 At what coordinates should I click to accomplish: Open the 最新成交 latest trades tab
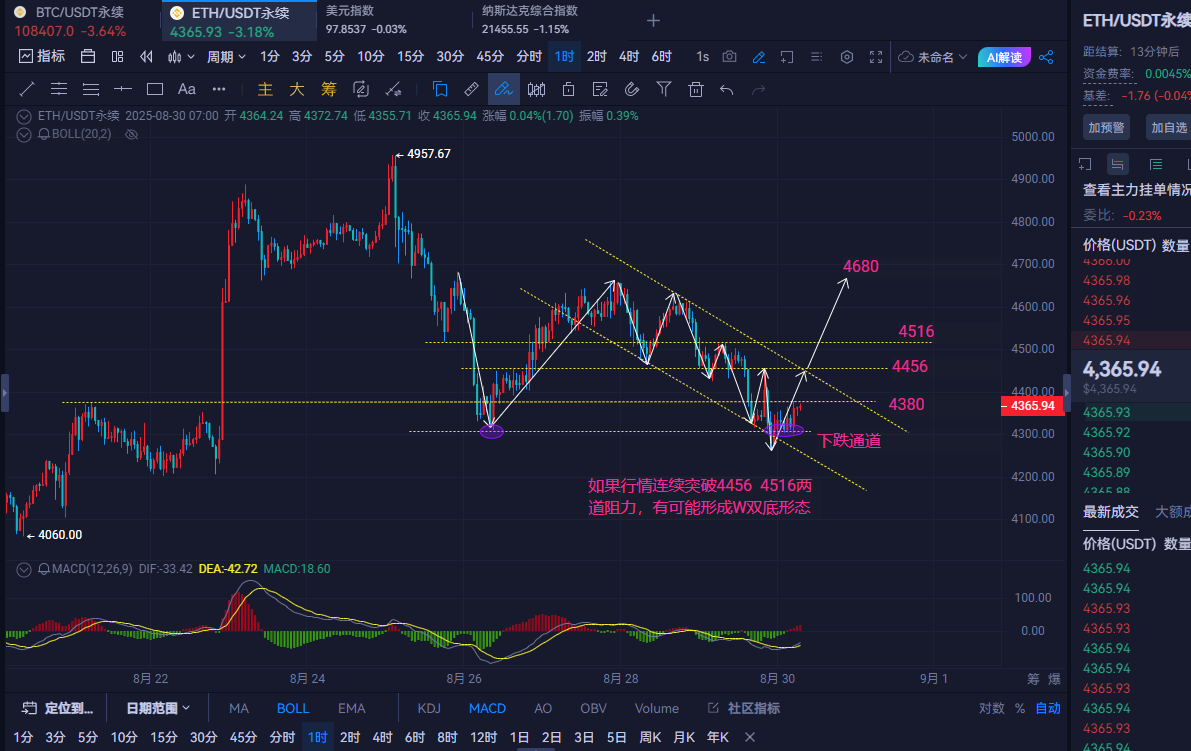1110,512
